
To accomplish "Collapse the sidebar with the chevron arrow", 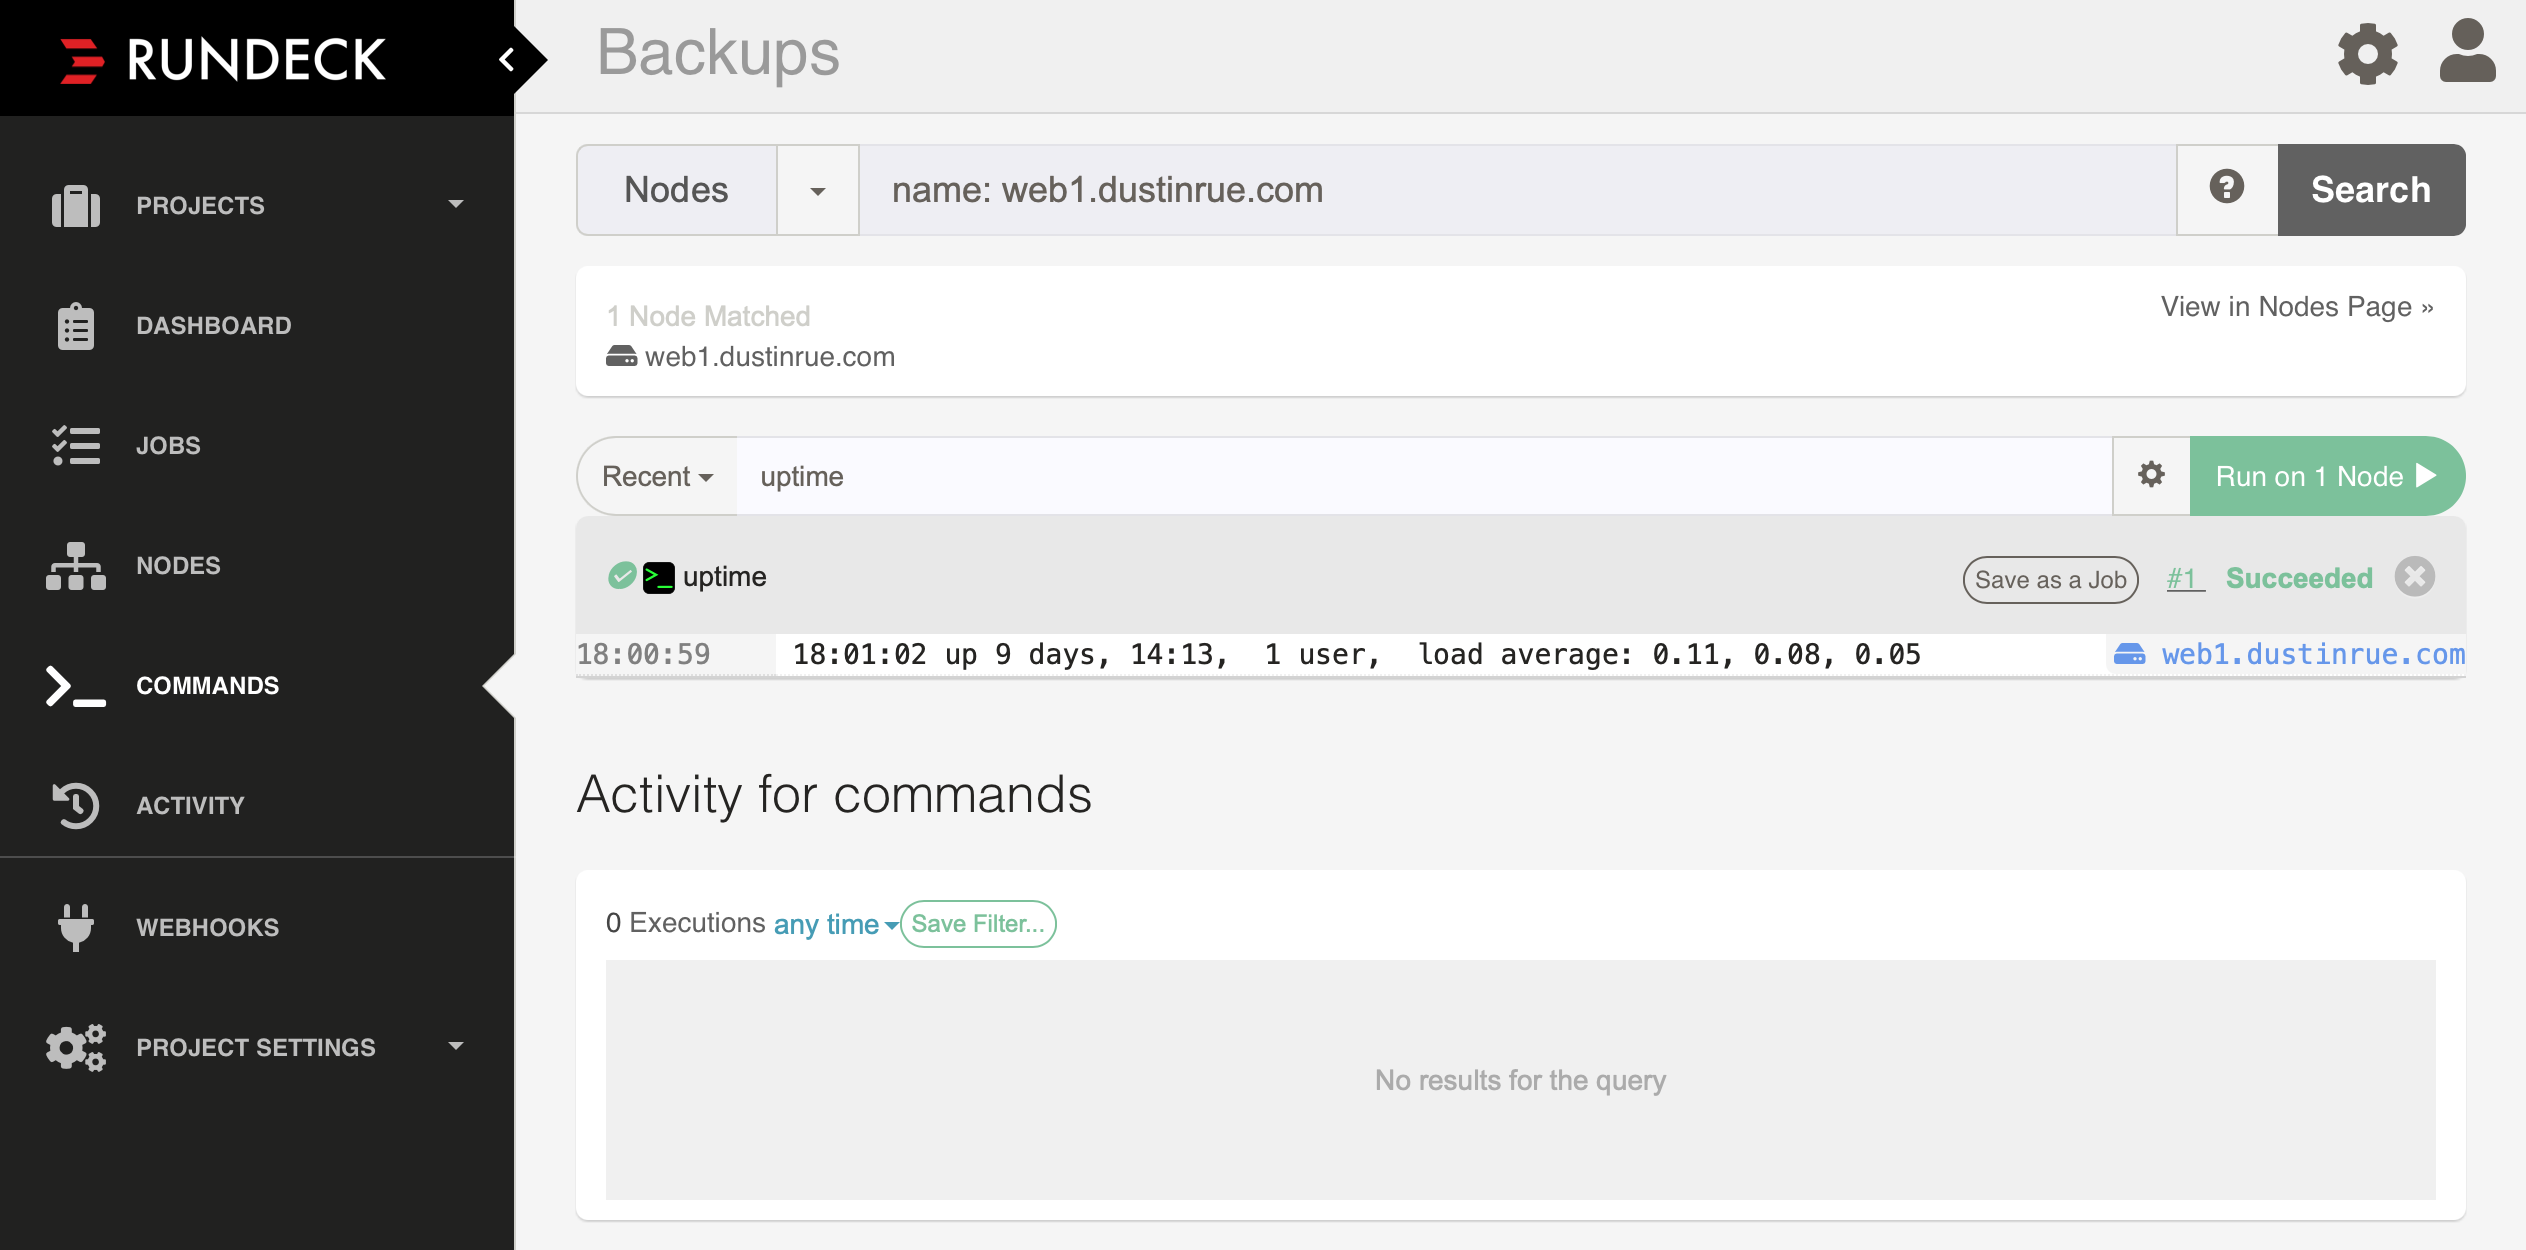I will [x=507, y=60].
